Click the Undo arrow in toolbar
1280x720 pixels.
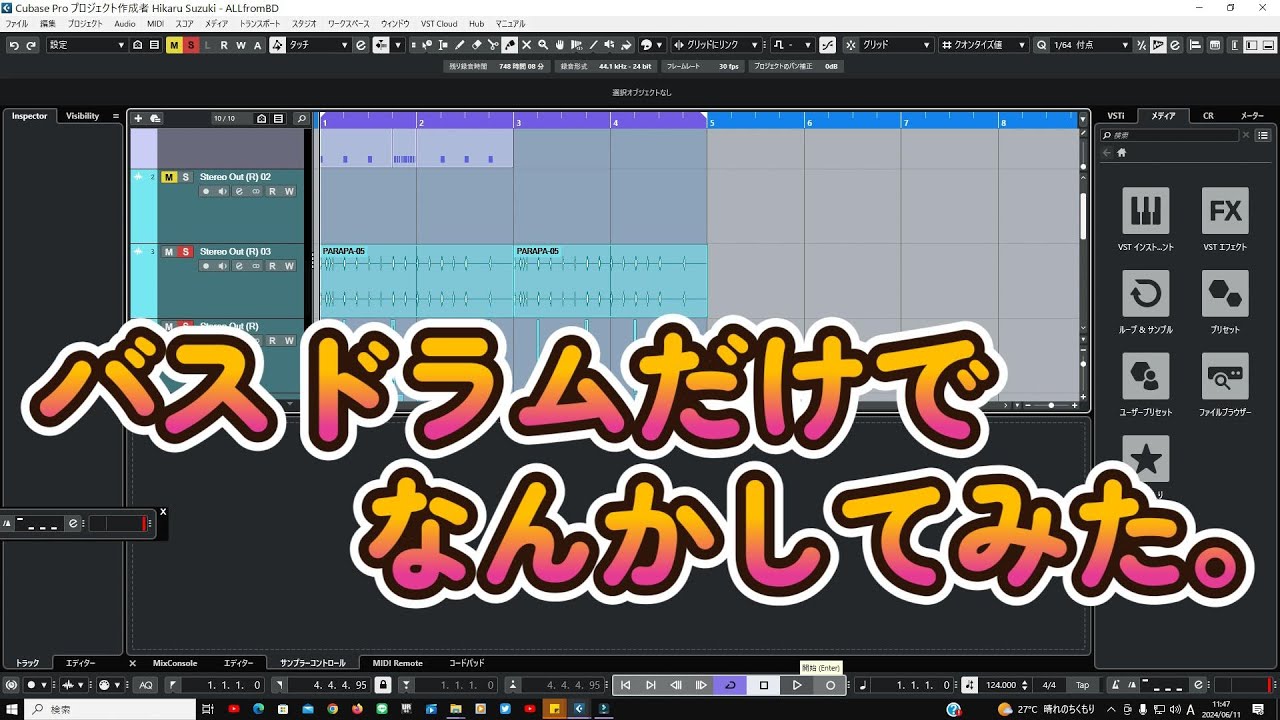[14, 45]
